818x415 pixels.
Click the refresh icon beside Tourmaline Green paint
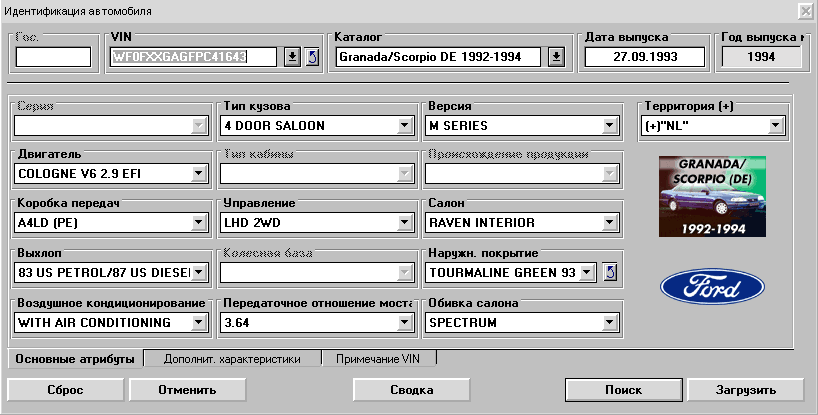tap(610, 271)
